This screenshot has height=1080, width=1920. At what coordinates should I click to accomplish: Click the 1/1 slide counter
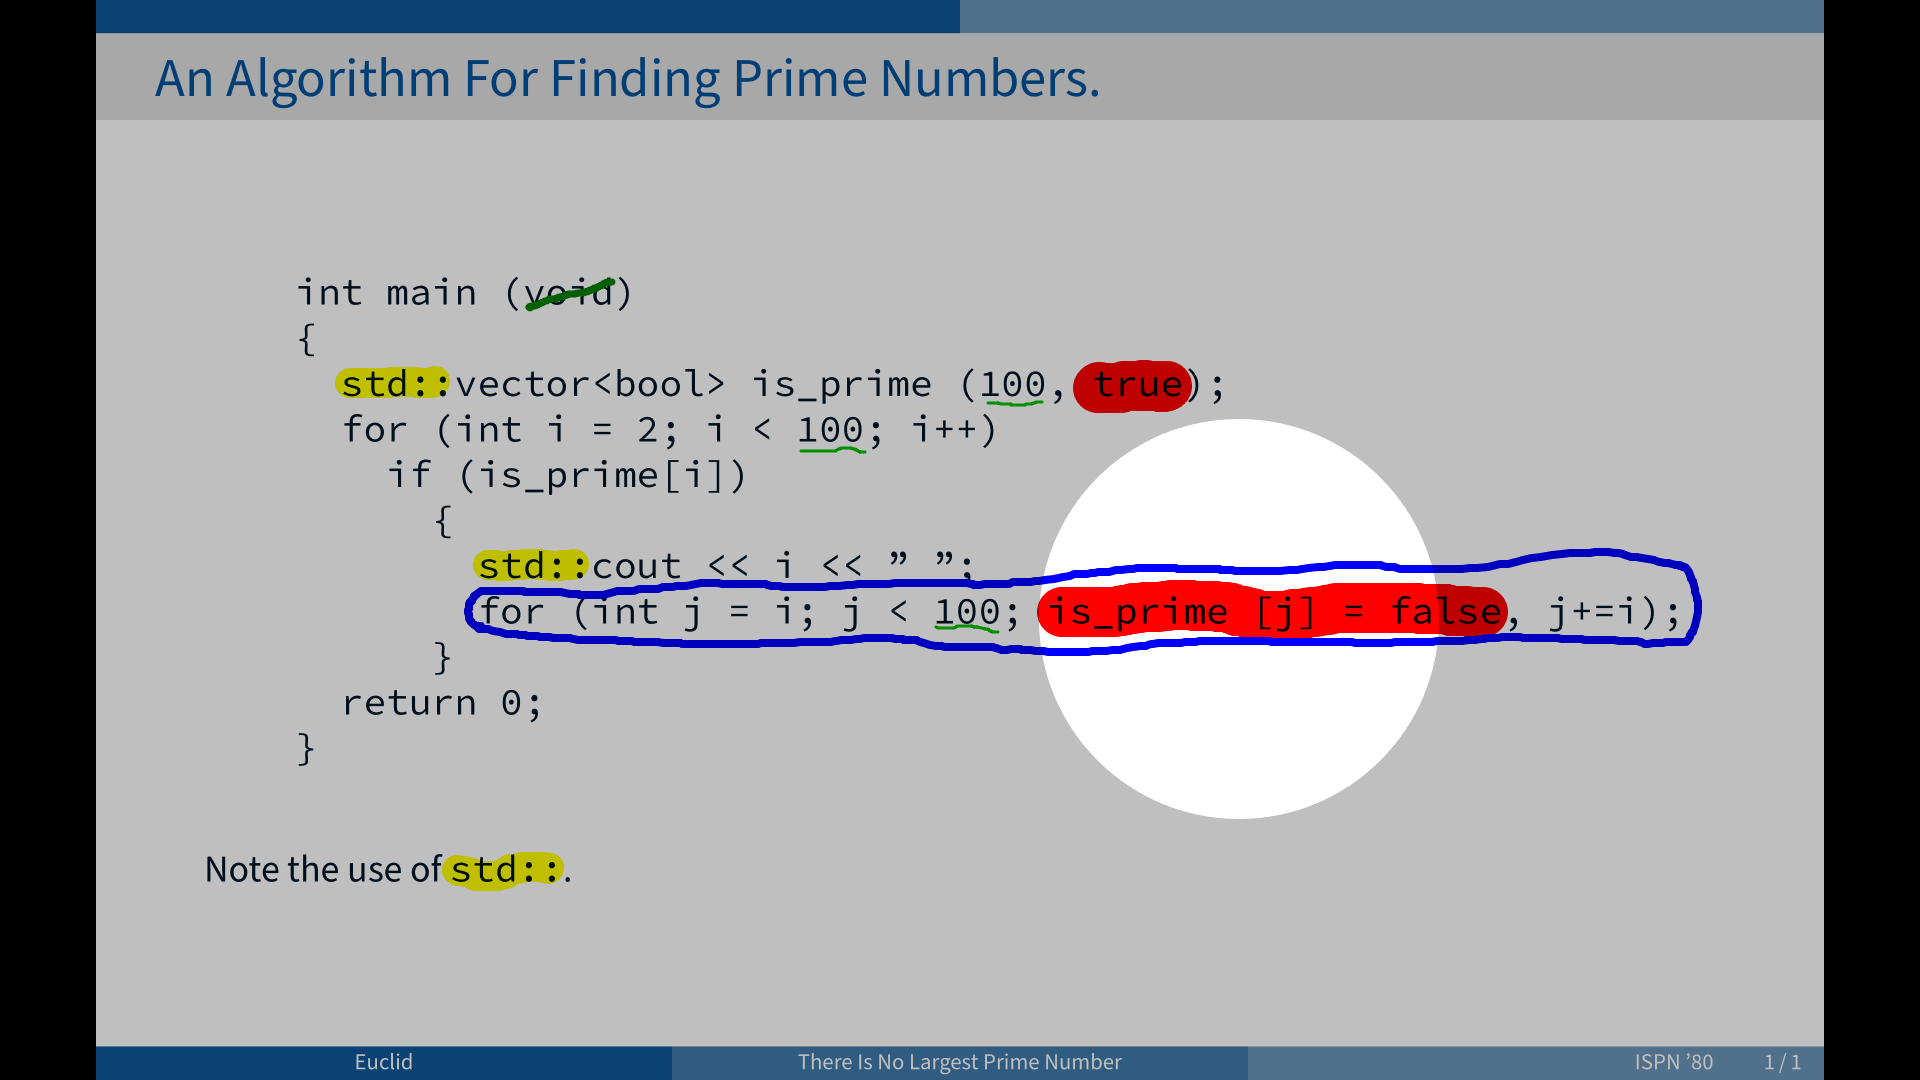1782,1062
